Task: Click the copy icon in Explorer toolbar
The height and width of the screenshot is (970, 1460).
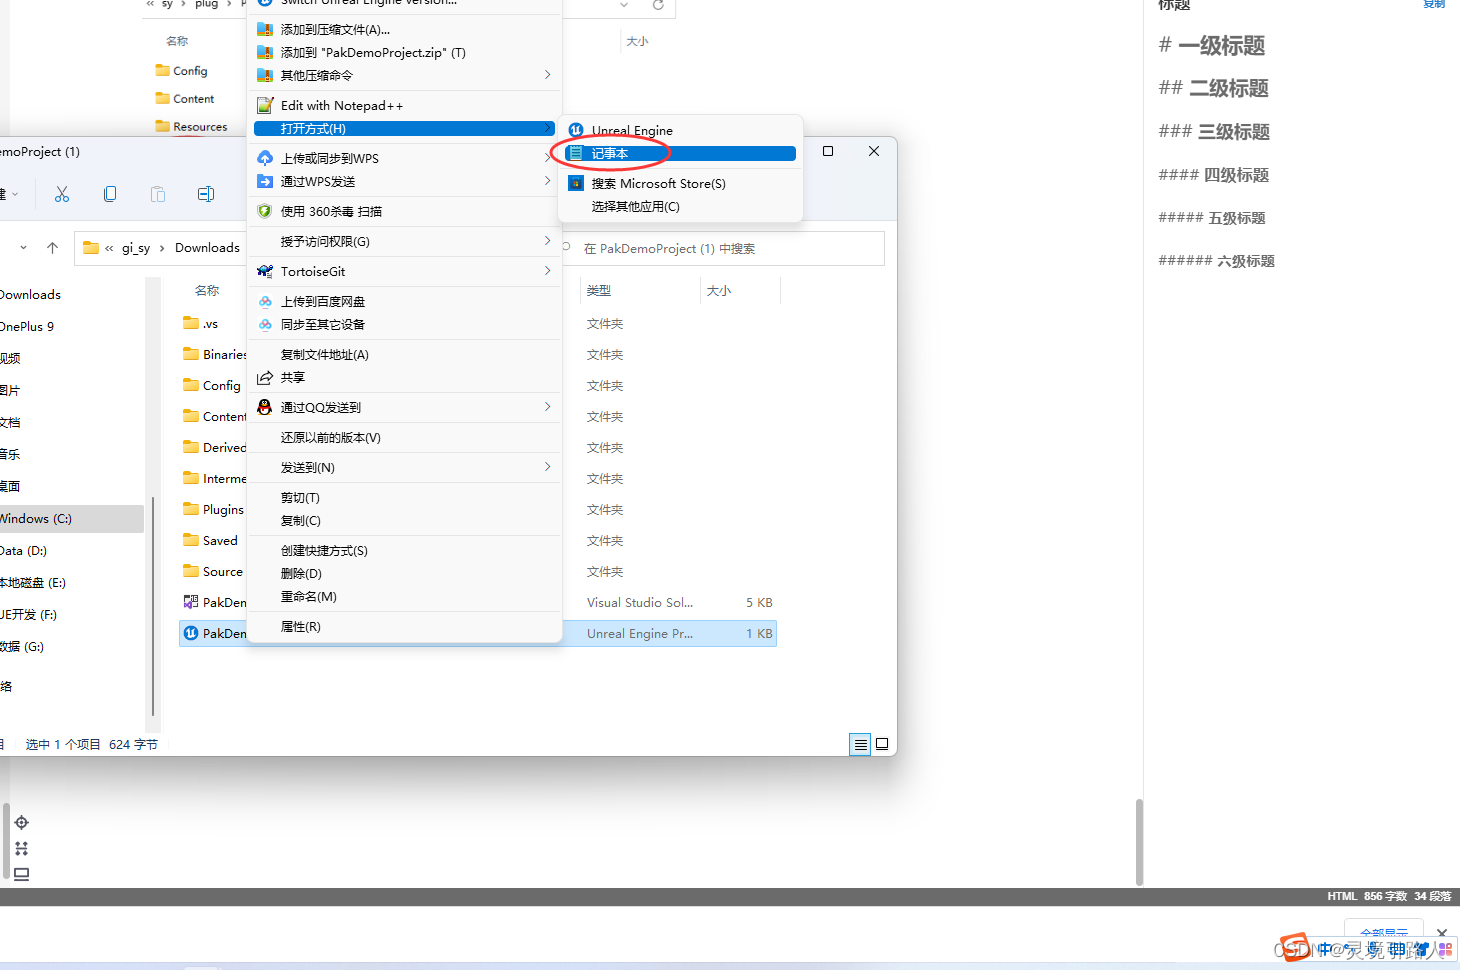Action: click(110, 194)
